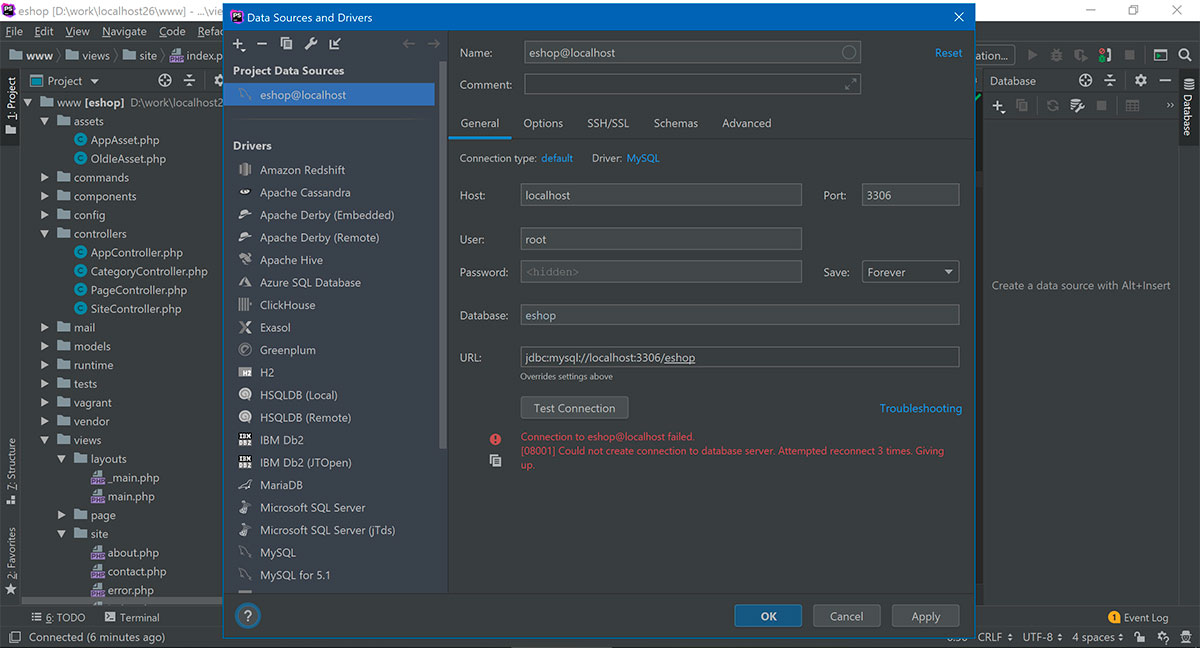
Task: Select PostgreSQL-style driver MariaDB in list
Action: (x=281, y=485)
